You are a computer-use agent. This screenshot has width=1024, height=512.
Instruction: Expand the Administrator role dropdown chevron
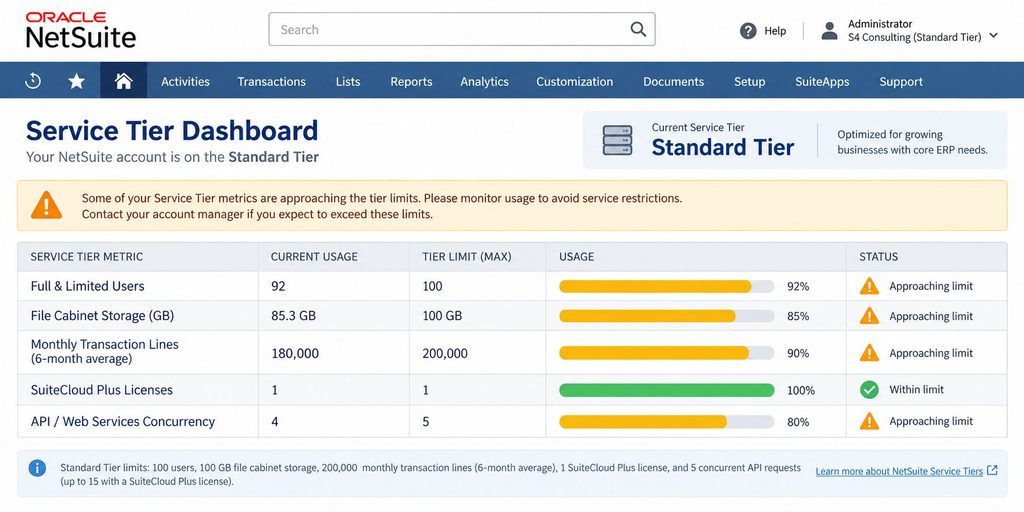[993, 35]
